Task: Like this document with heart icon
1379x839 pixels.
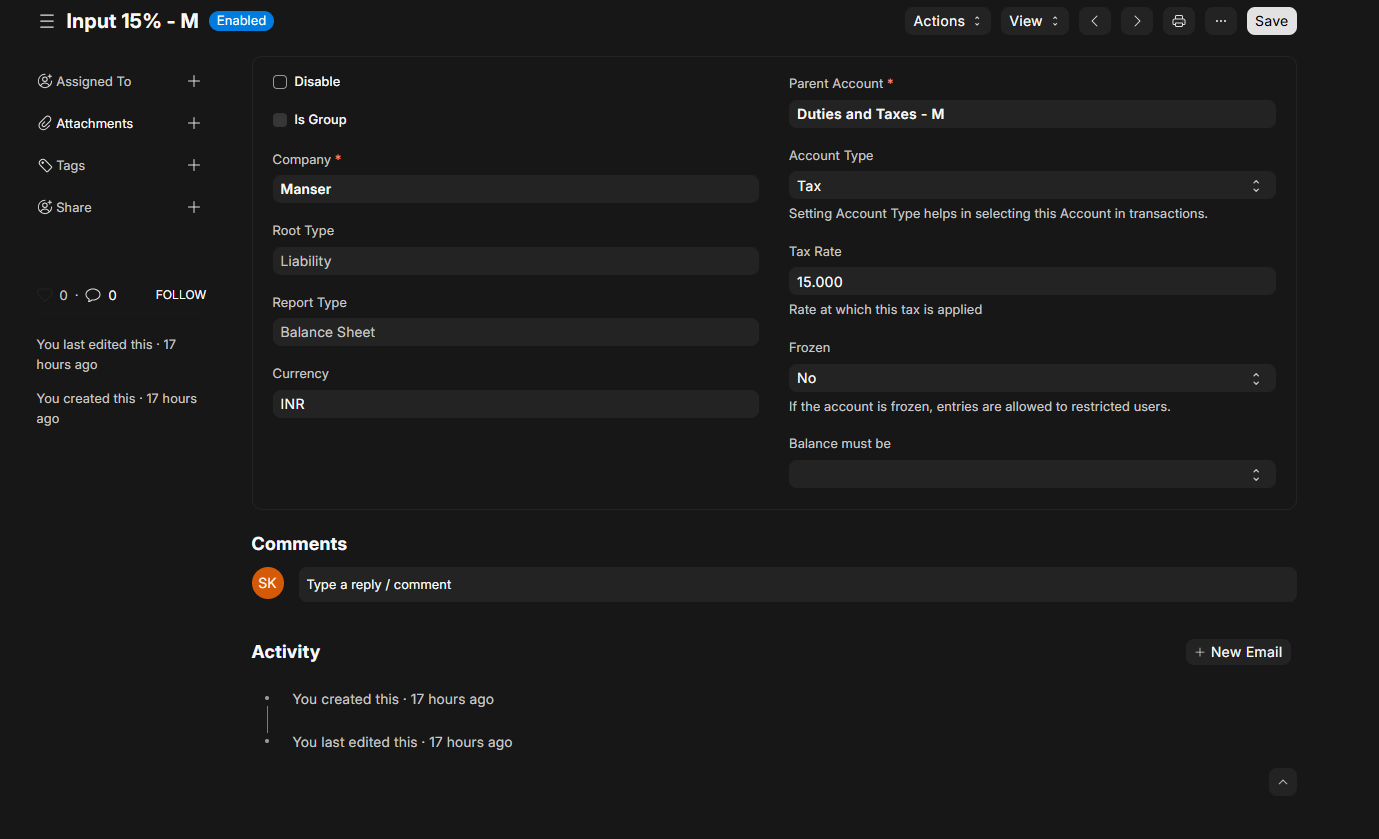Action: pyautogui.click(x=45, y=296)
